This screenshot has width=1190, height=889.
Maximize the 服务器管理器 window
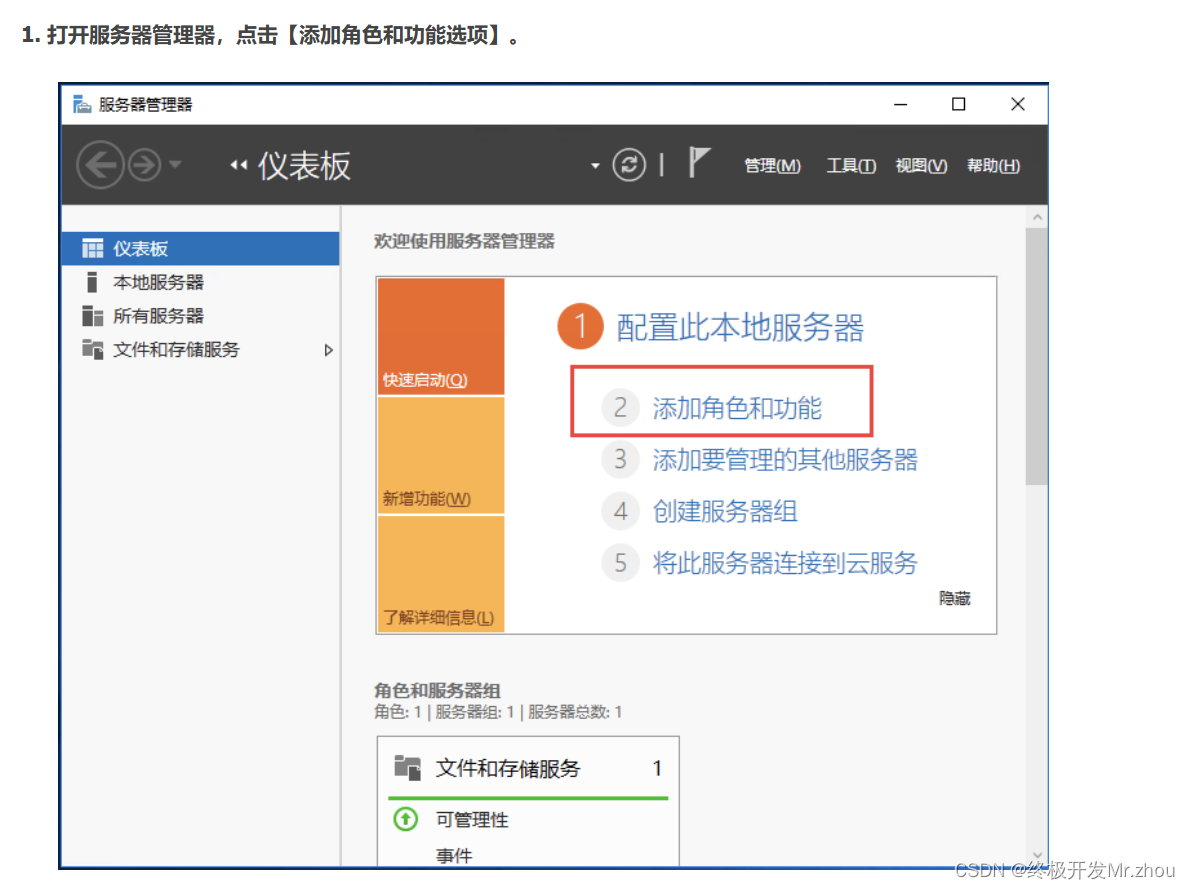(x=959, y=104)
